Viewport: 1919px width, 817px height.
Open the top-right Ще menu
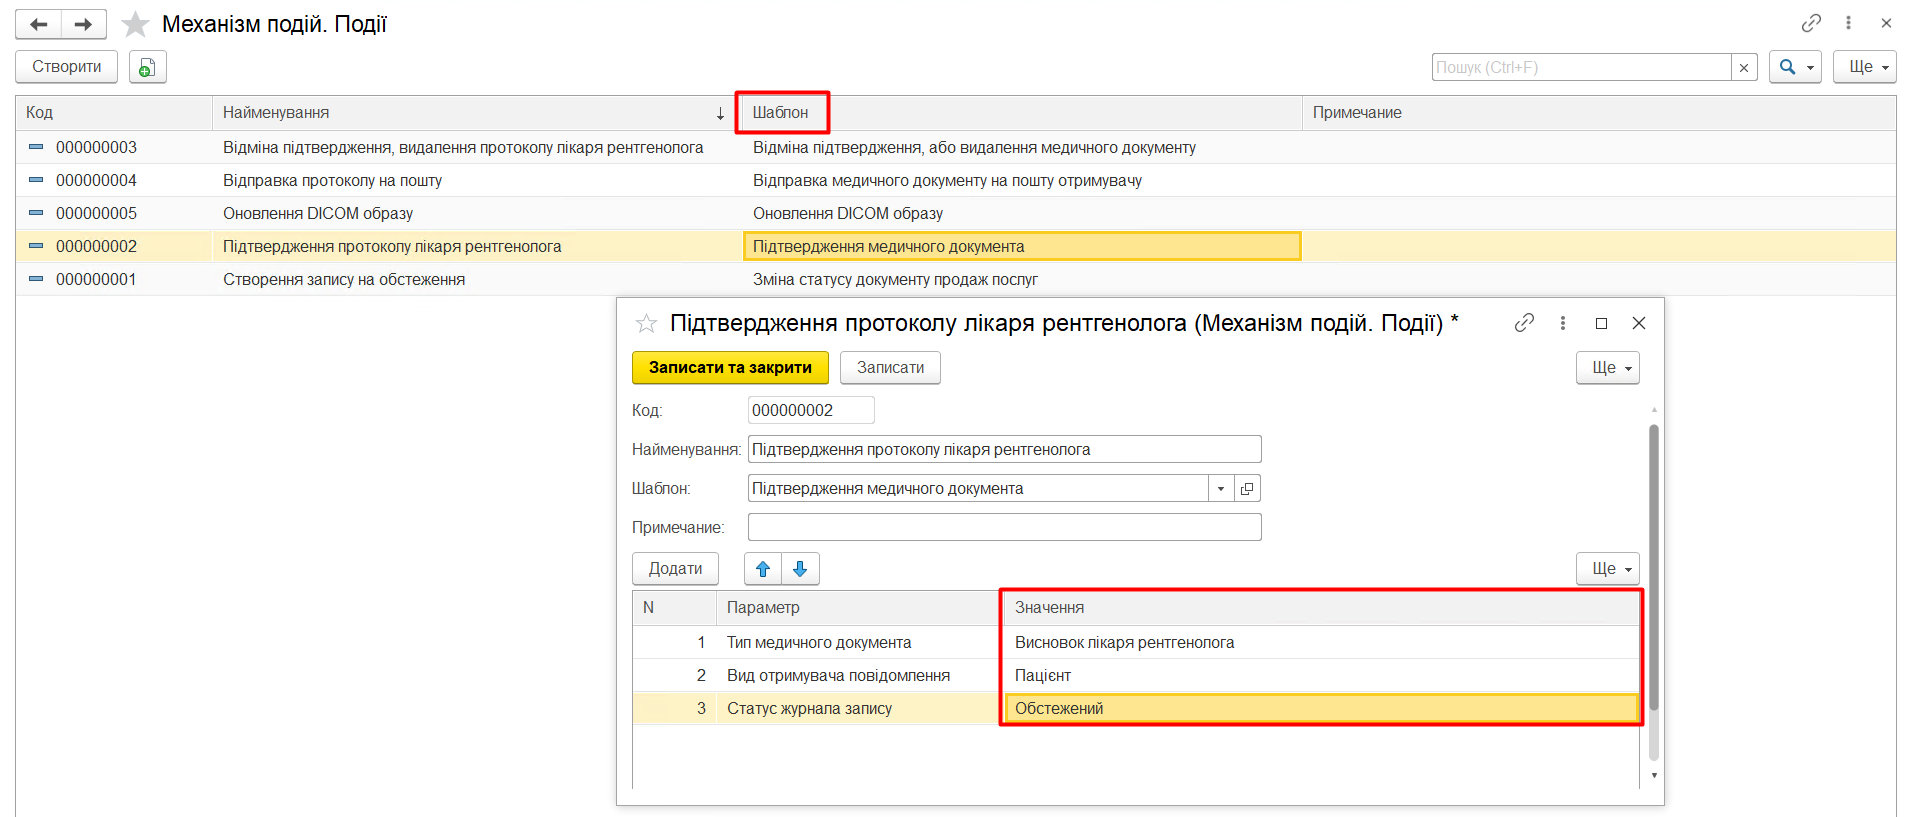pos(1864,67)
